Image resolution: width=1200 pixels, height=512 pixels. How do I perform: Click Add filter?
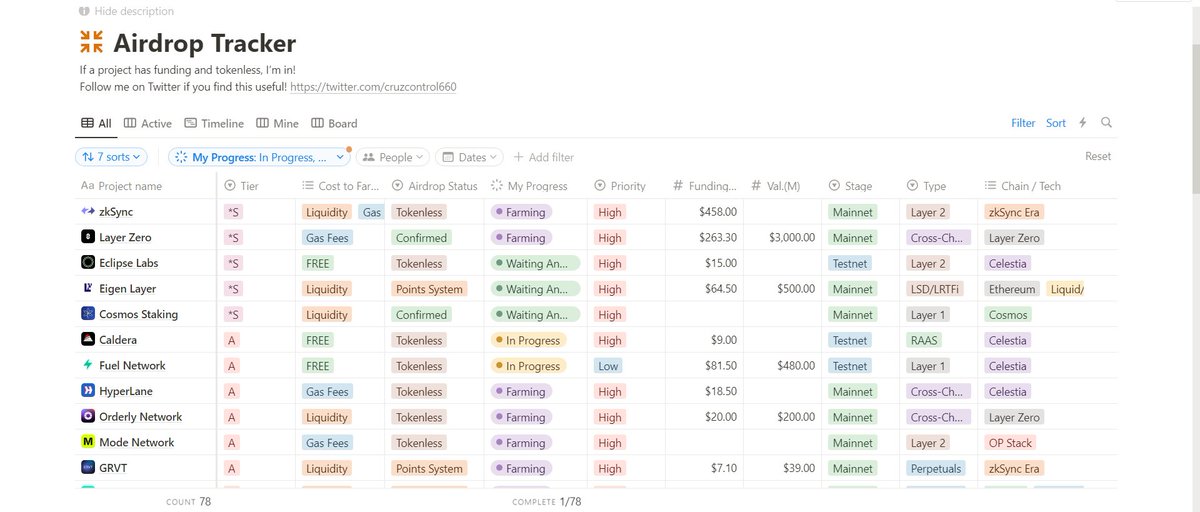(x=543, y=157)
